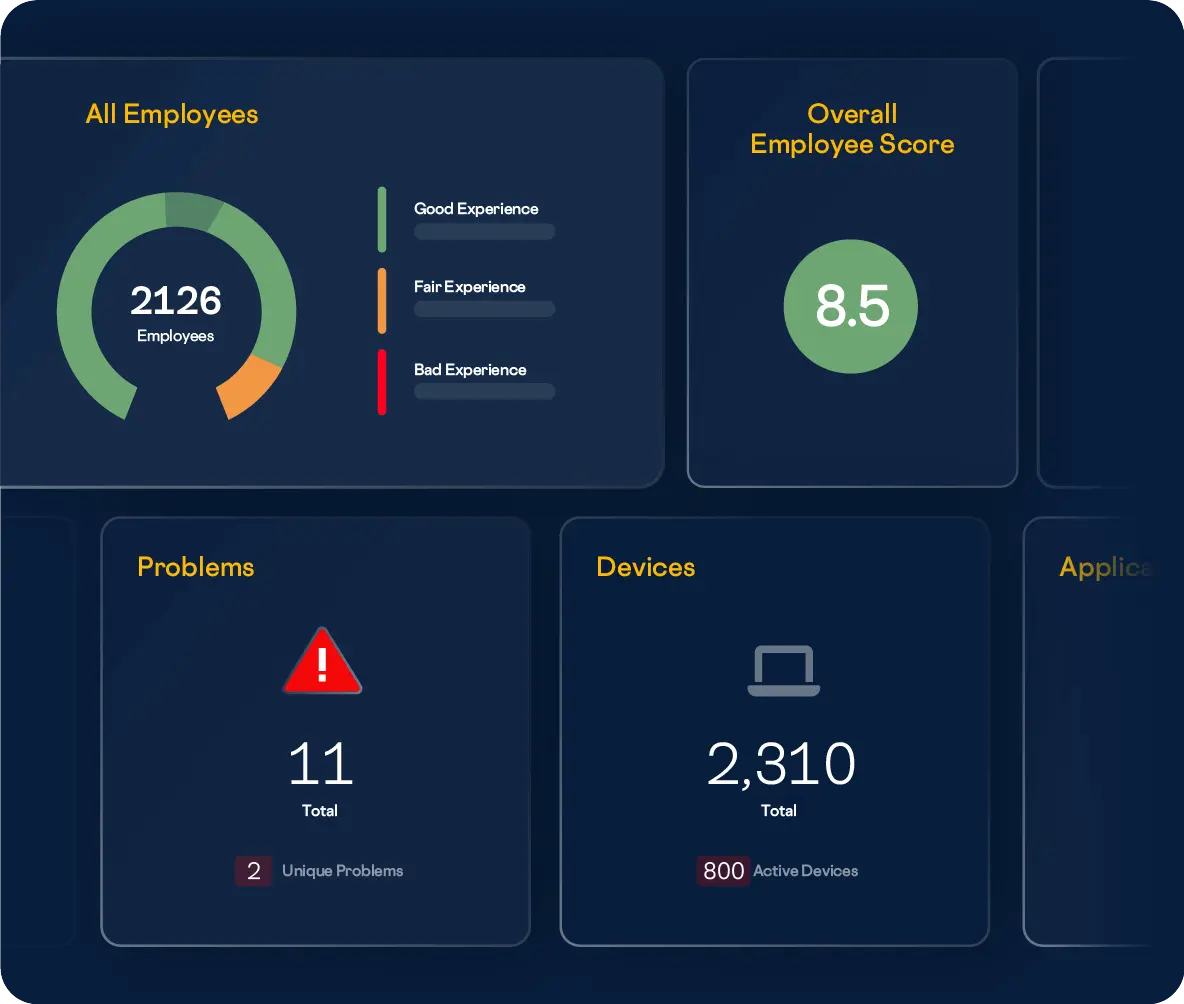Select the Bad Experience legend label
This screenshot has width=1184, height=1004.
470,370
